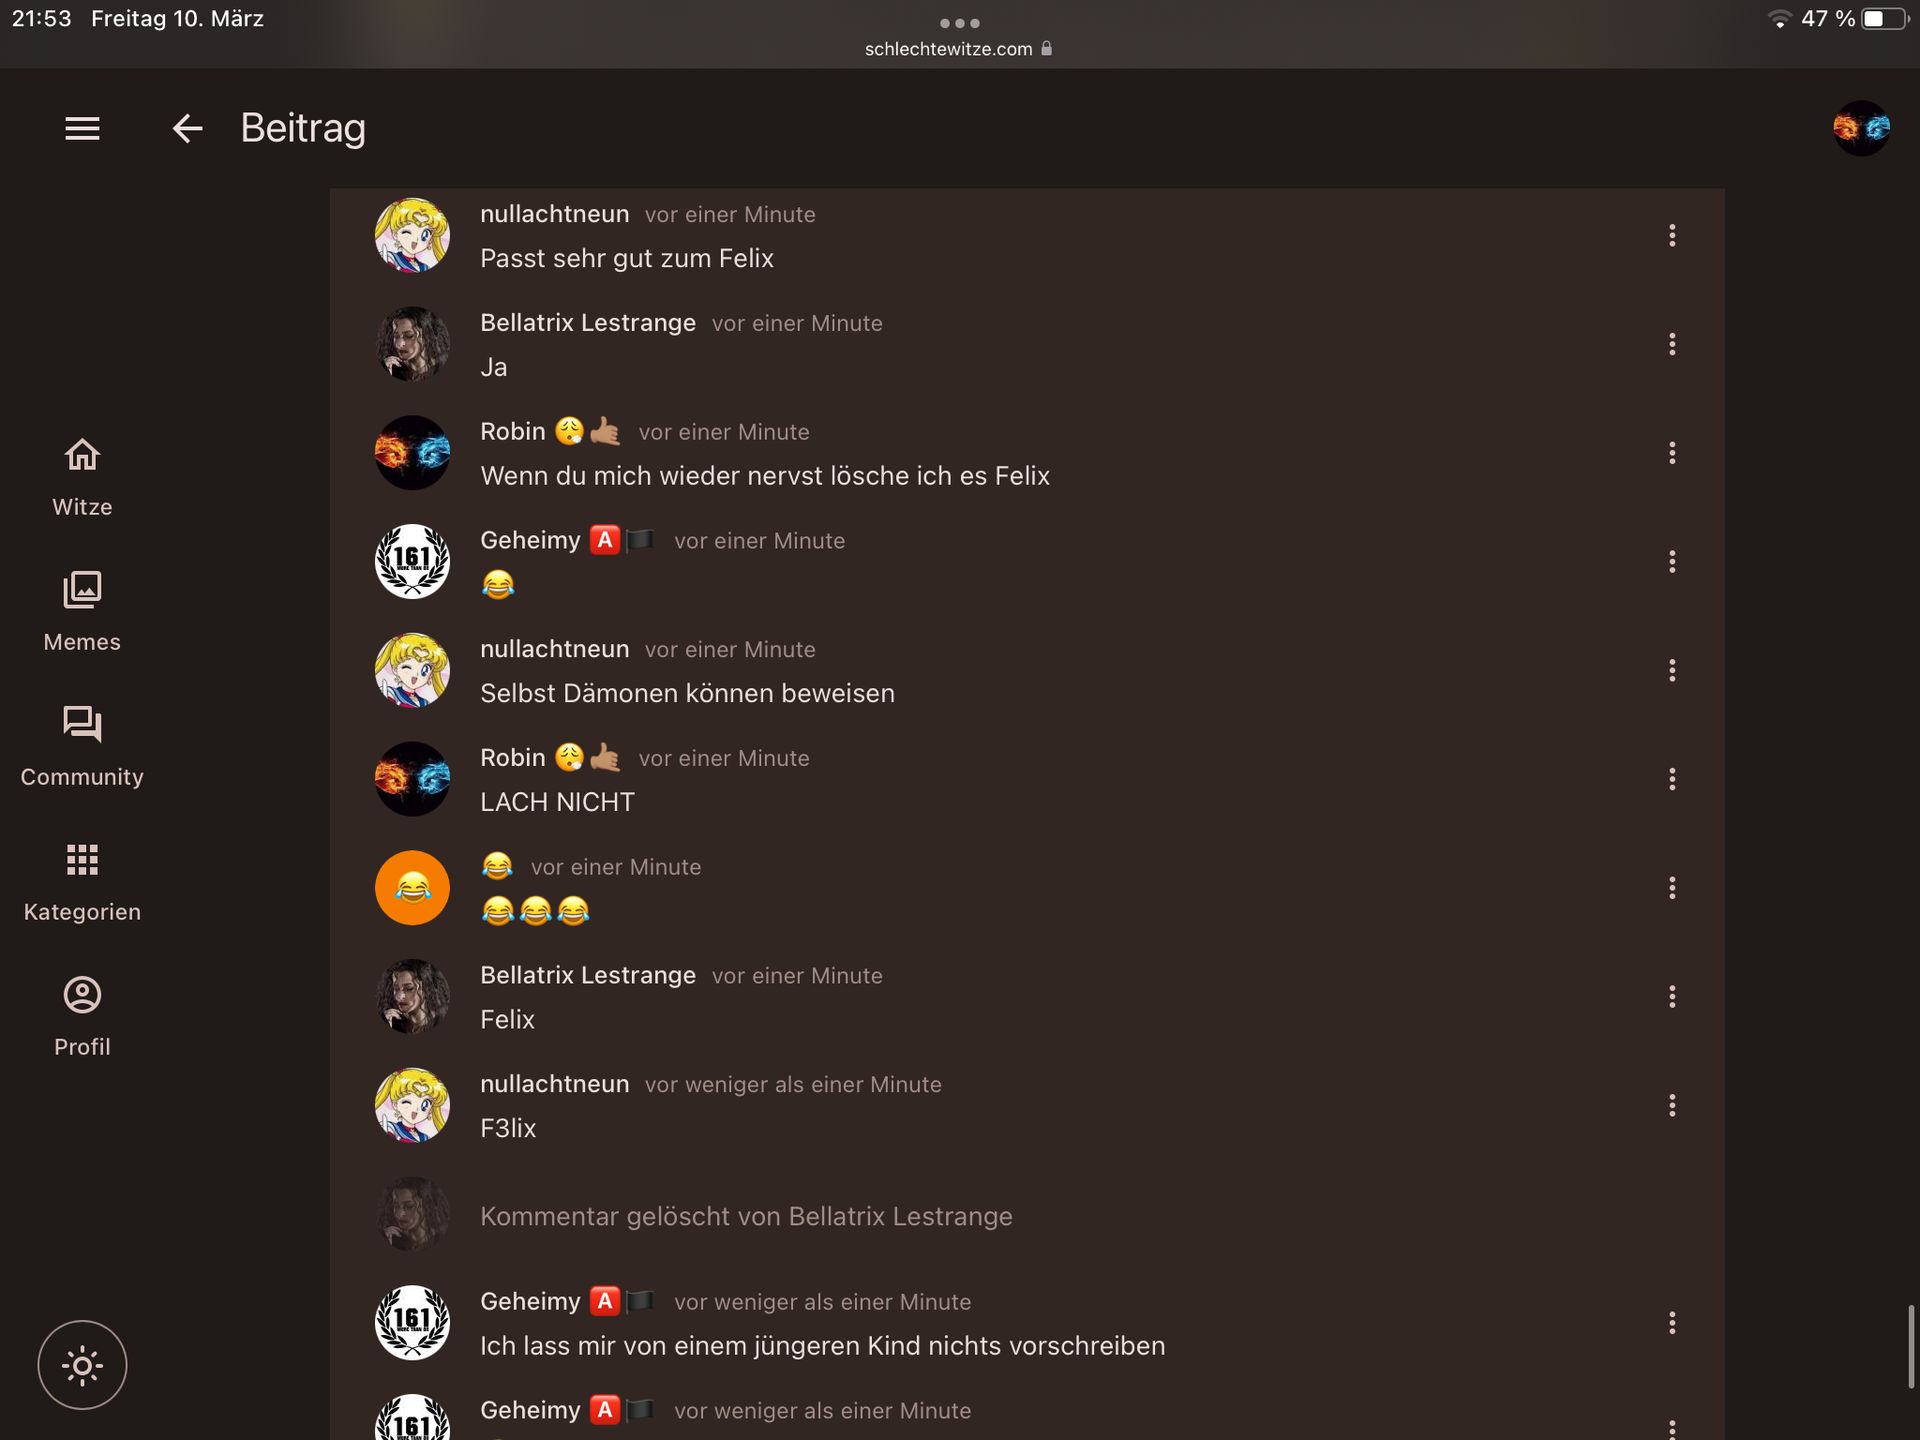Open options for "Selbst Dämonen können beweisen" comment
Image resolution: width=1920 pixels, height=1440 pixels.
point(1672,670)
